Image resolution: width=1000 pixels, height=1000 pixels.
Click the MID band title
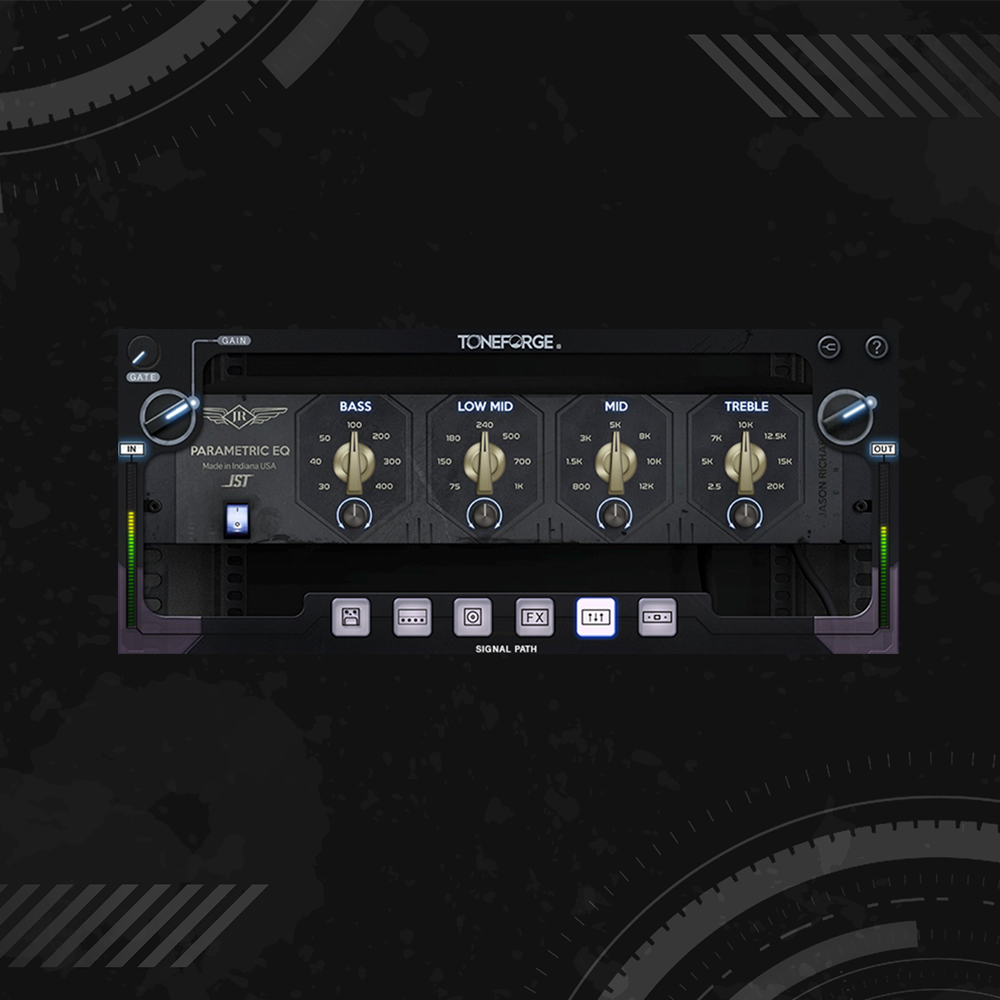point(616,406)
